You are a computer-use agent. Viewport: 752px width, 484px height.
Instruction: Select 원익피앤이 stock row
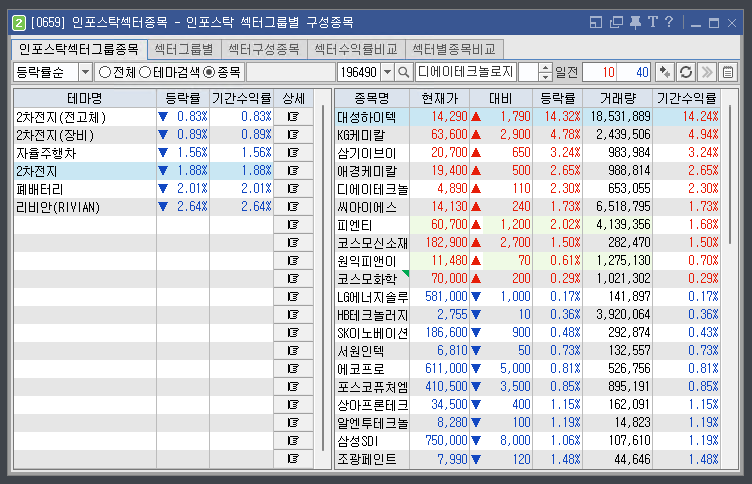[528, 260]
